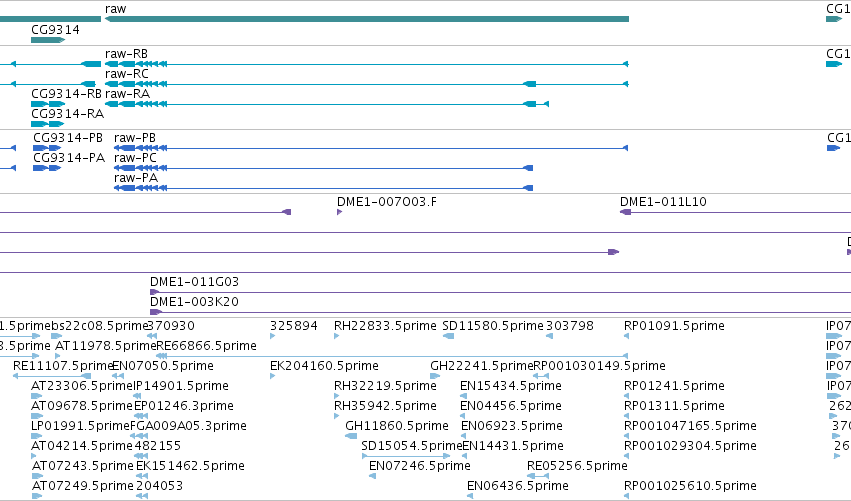Screen dimensions: 851x501
Task: Click the RE66866.5prime EST label
Action: [207, 346]
